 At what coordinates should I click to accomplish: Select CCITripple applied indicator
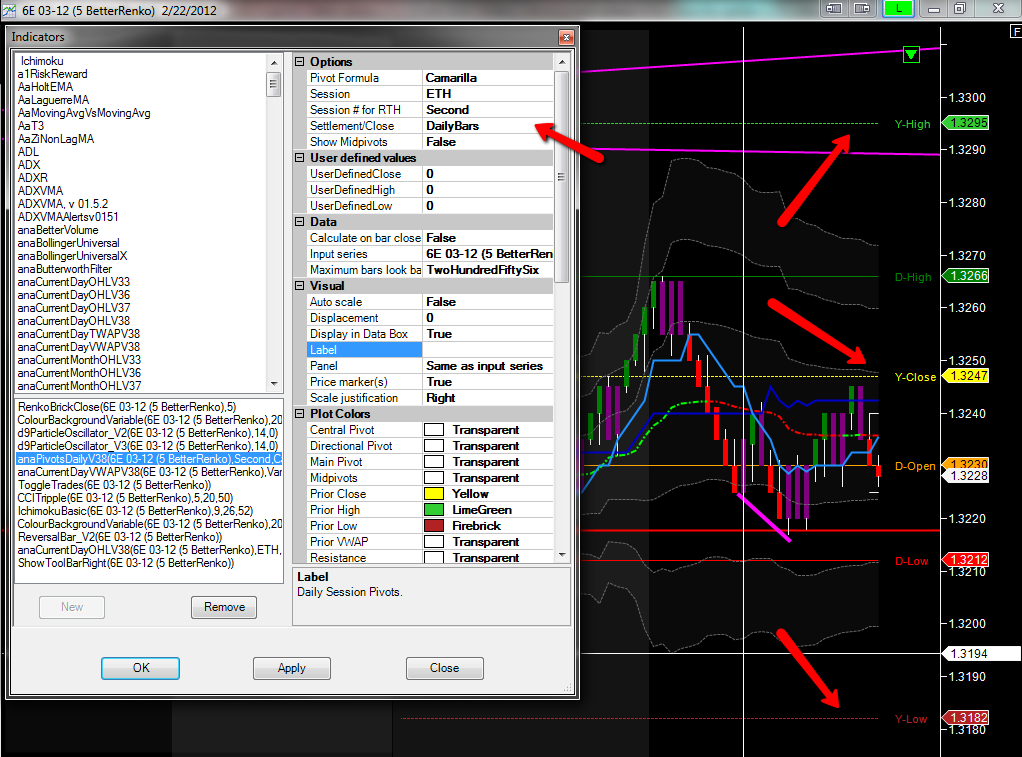[125, 498]
